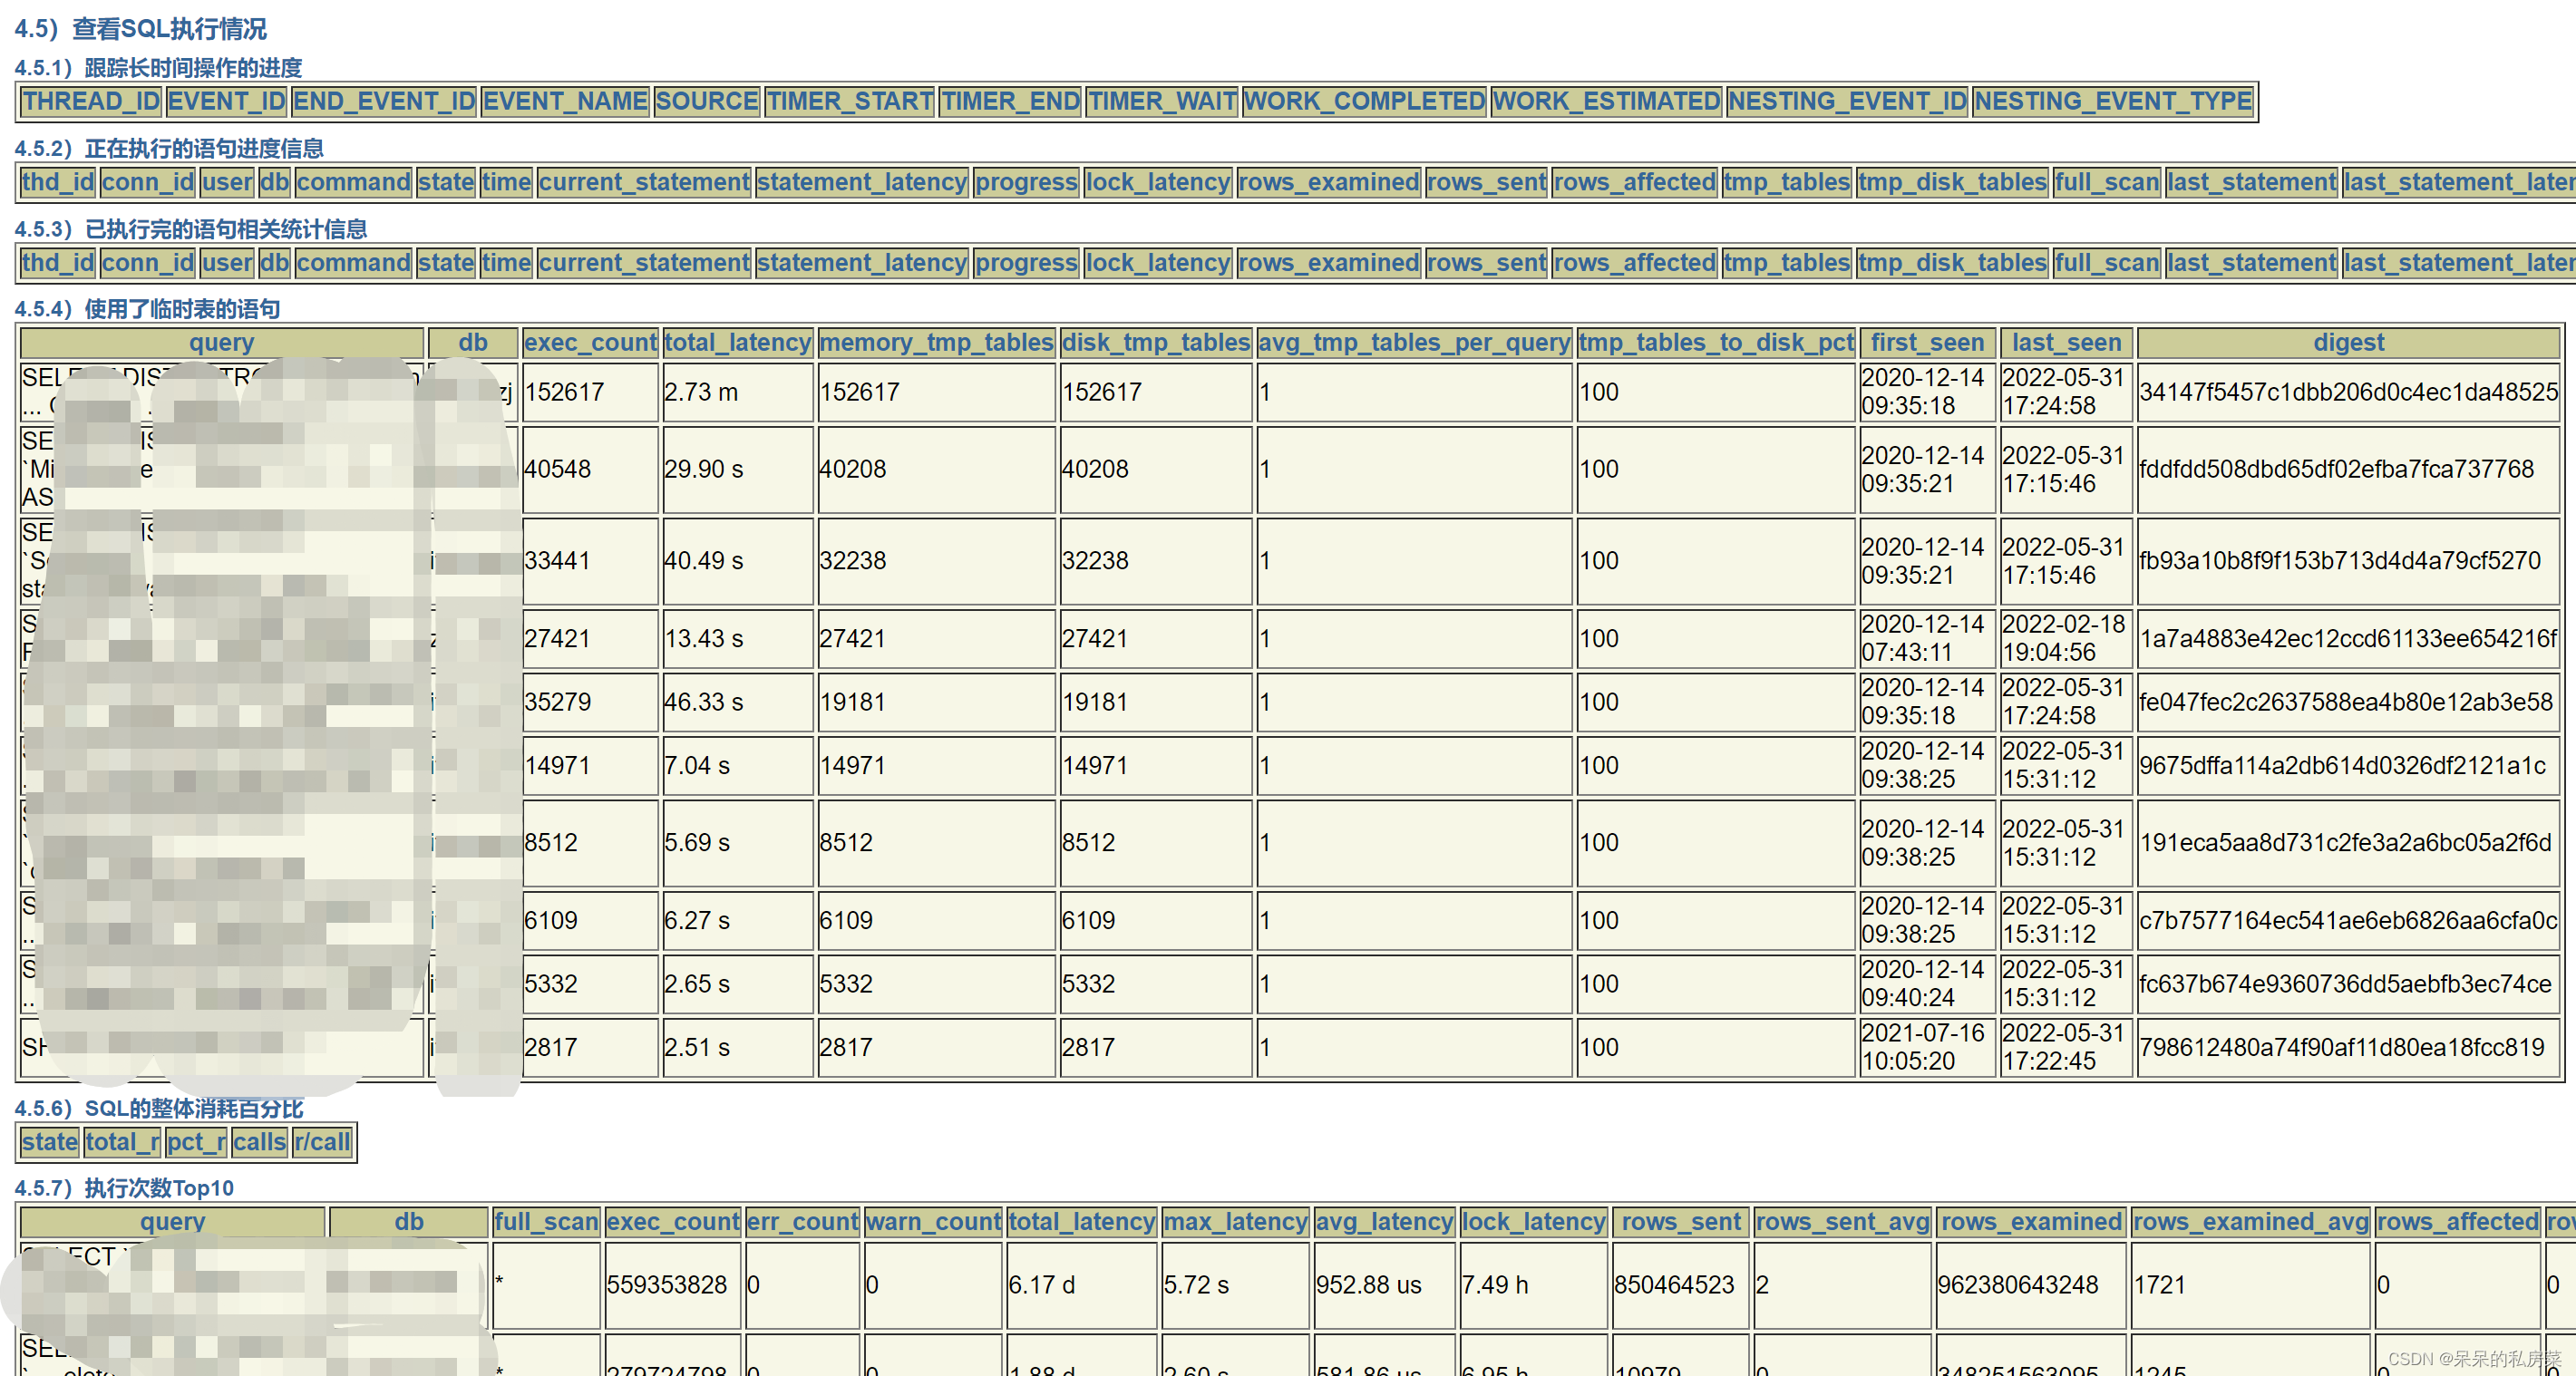Click the heading 4.5) 查看SQL执行情况

[140, 28]
